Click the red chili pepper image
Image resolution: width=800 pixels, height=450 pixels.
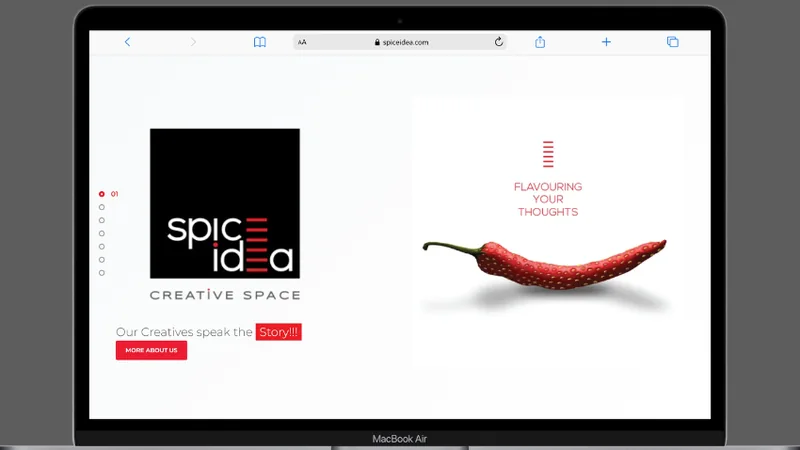point(544,264)
